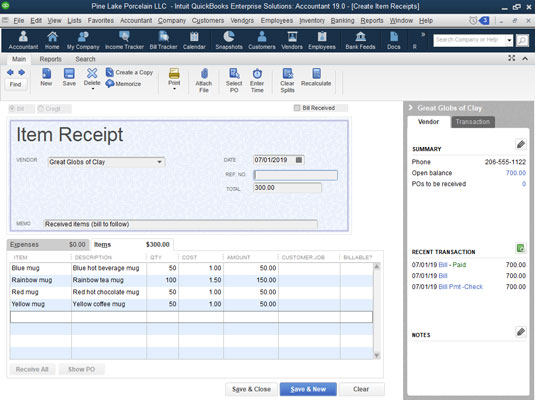This screenshot has height=400, width=535.
Task: Click the Ref. No. input field
Action: [x=295, y=175]
